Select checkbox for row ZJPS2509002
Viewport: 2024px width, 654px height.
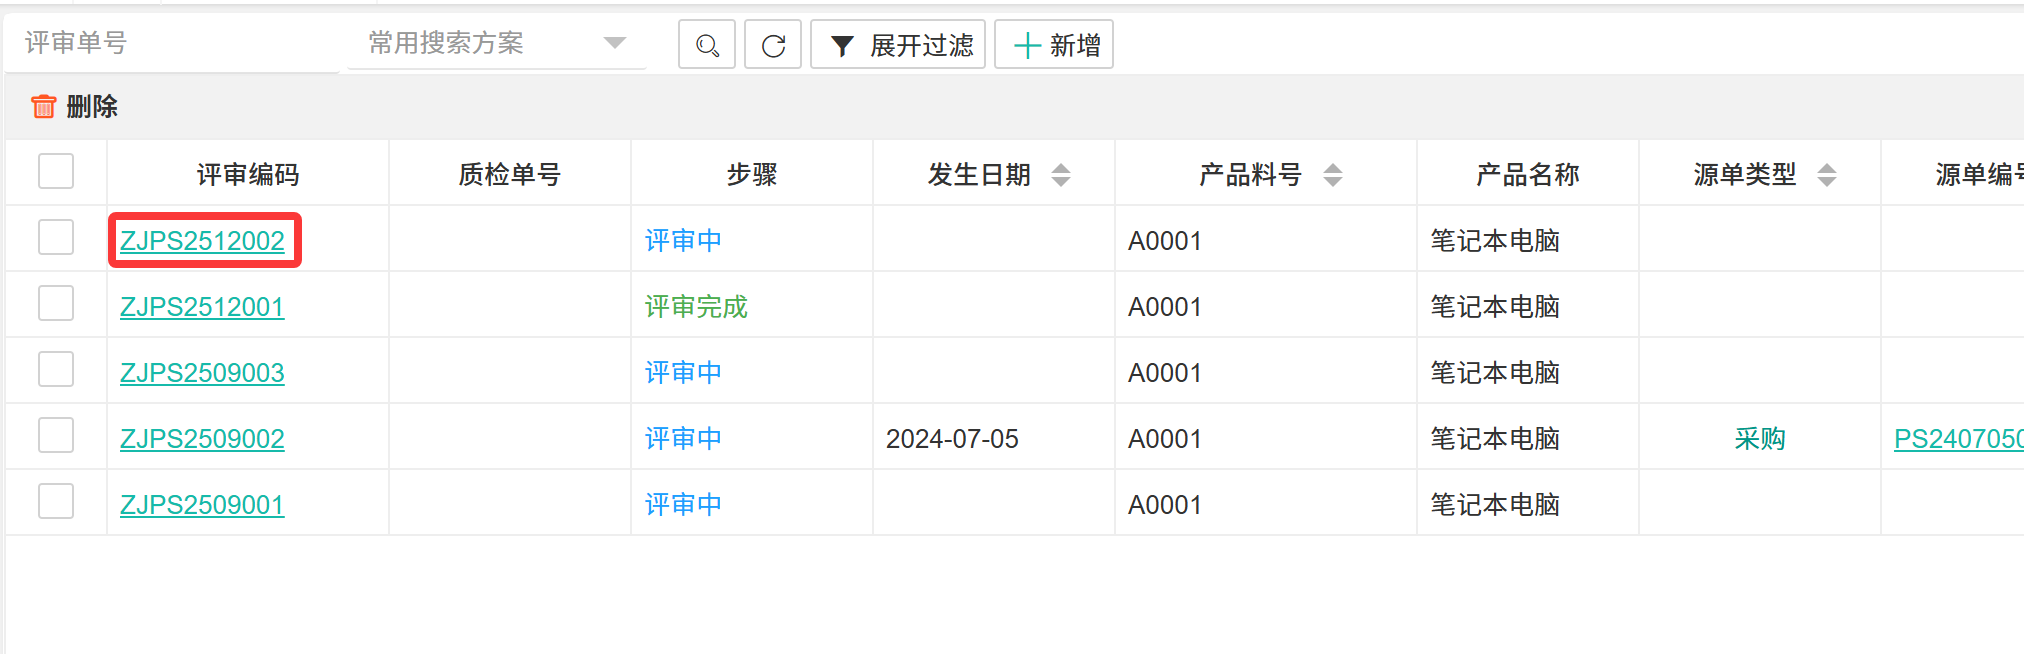click(x=56, y=435)
